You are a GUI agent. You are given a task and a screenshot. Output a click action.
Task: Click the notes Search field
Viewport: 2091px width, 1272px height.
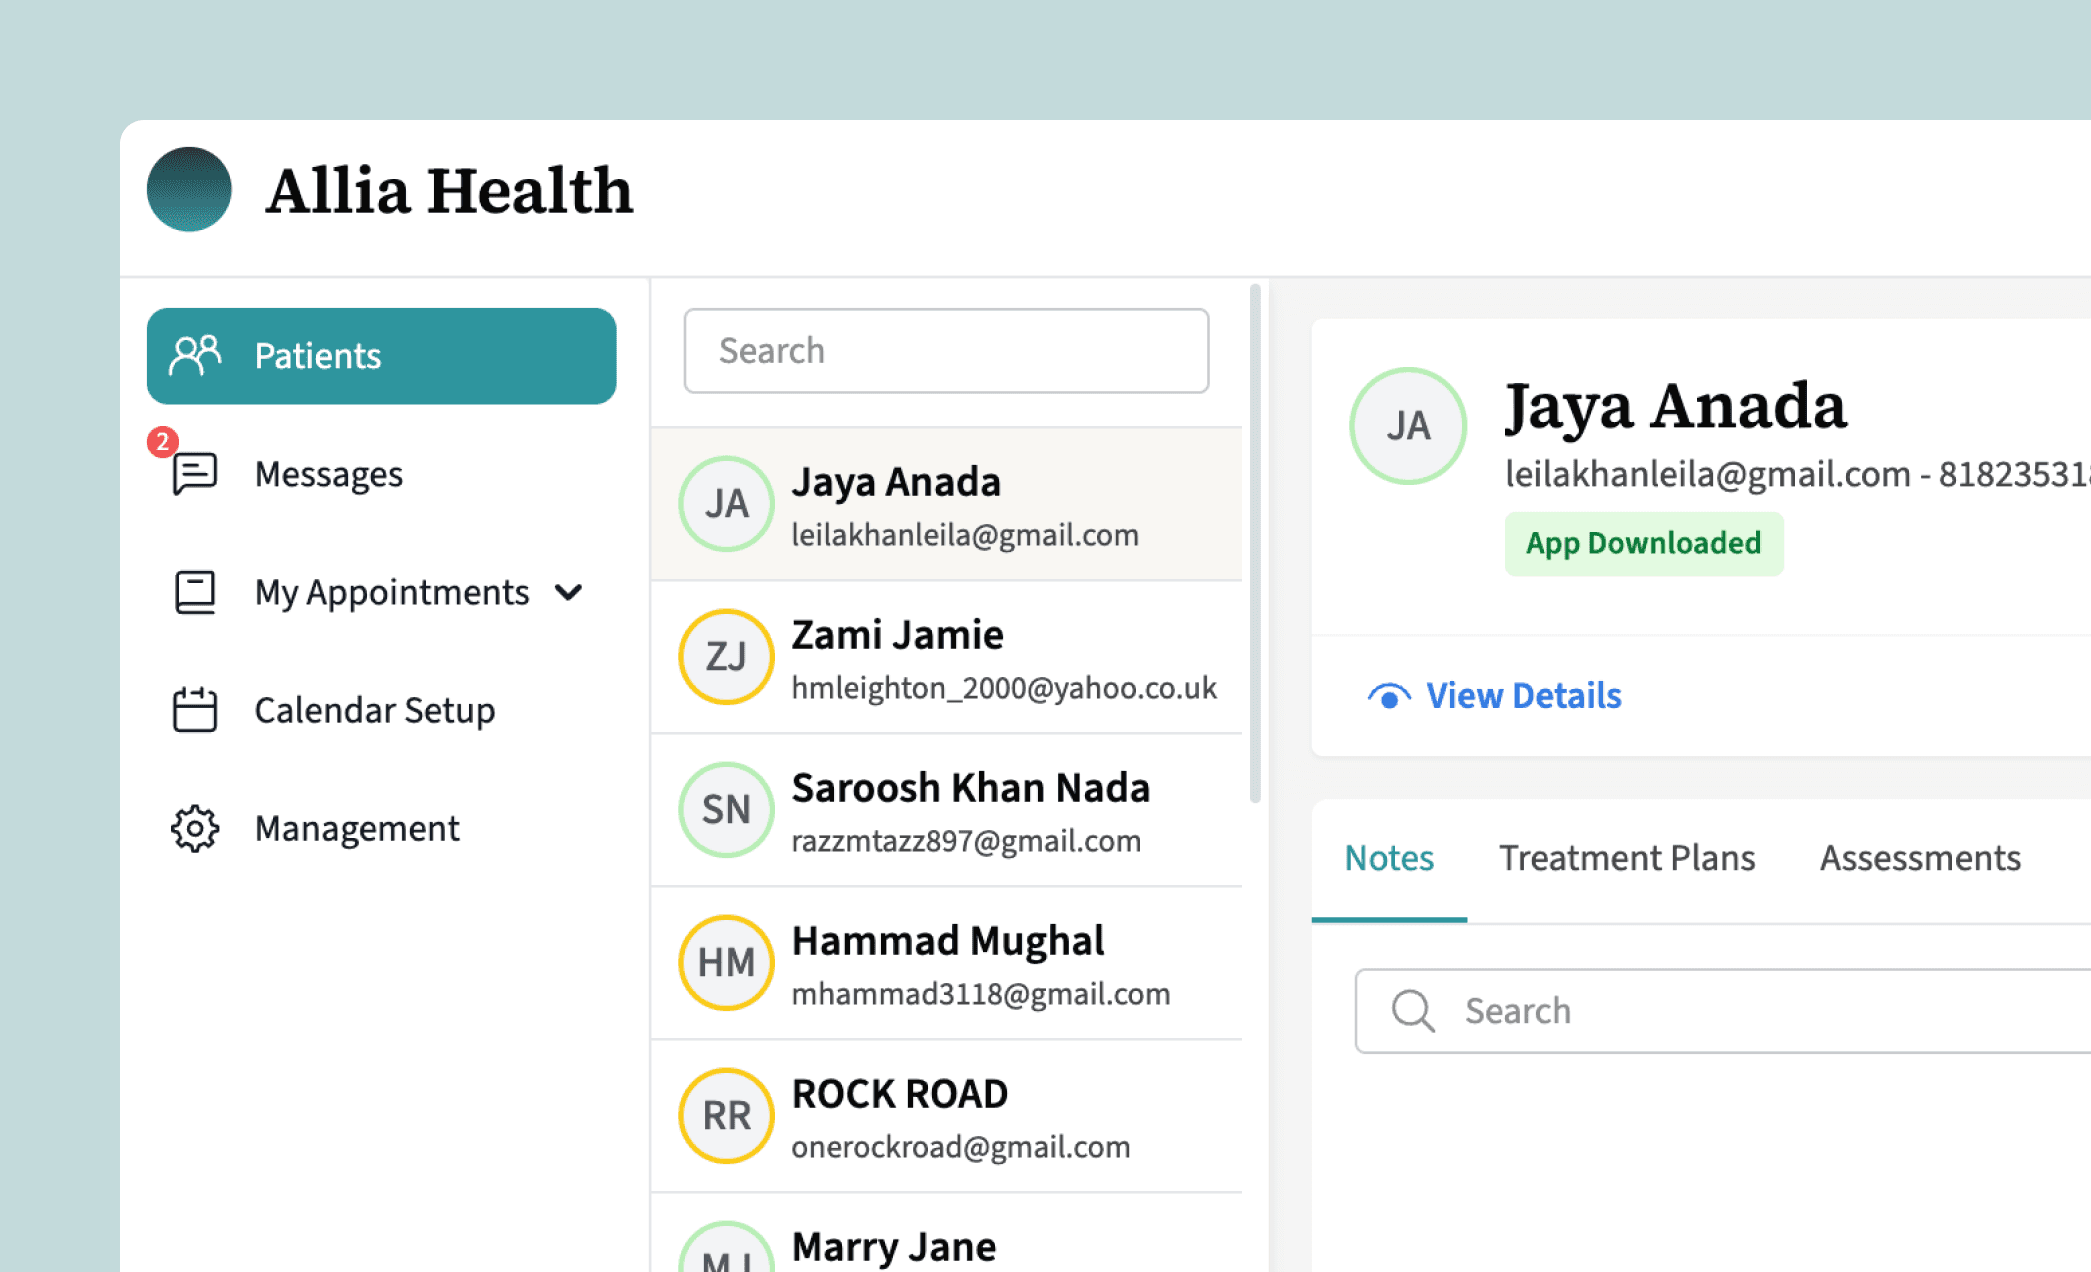tap(1723, 1011)
